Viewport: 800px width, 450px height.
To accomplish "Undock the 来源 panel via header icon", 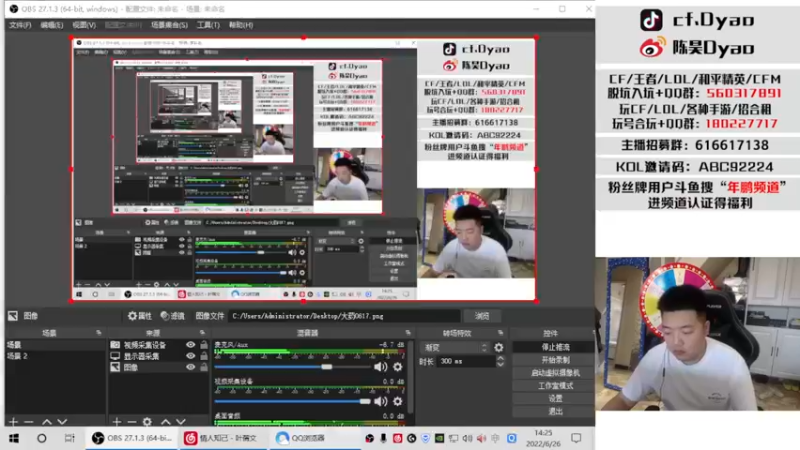I will click(x=202, y=333).
